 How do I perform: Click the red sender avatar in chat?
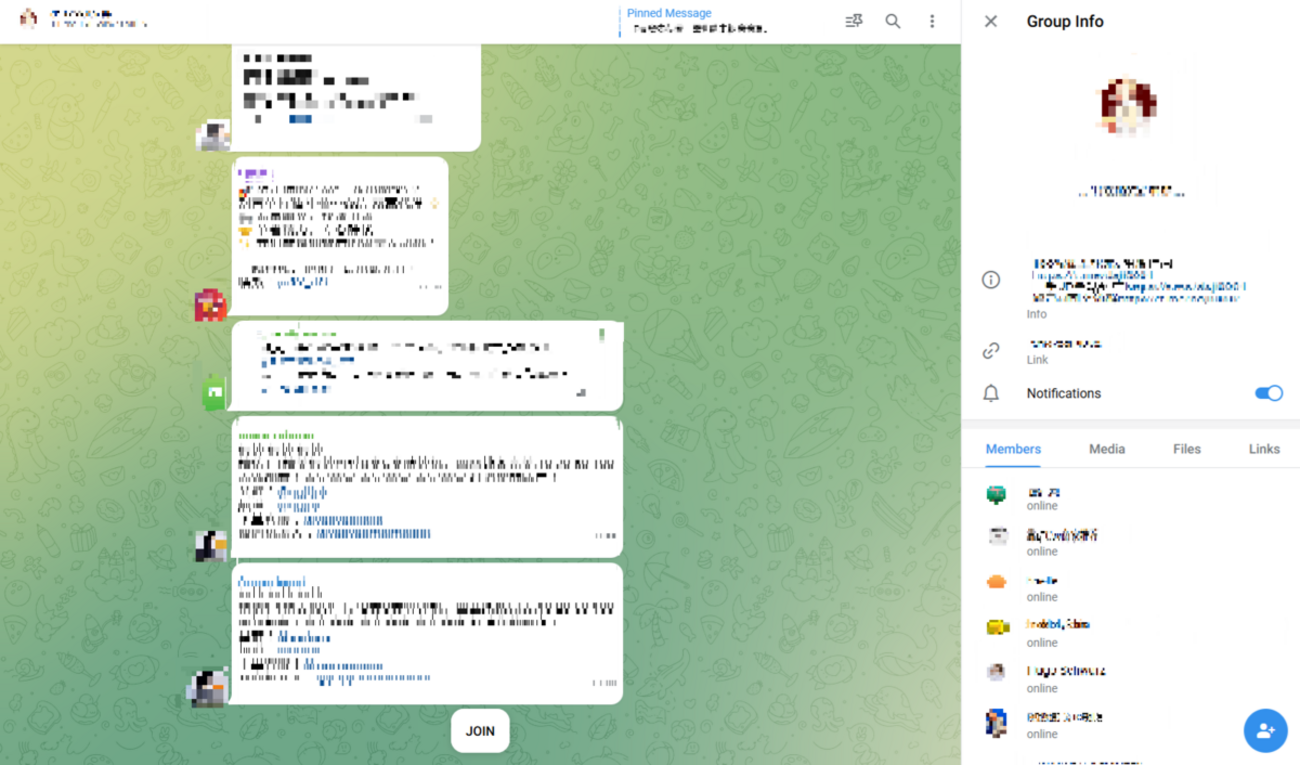210,305
